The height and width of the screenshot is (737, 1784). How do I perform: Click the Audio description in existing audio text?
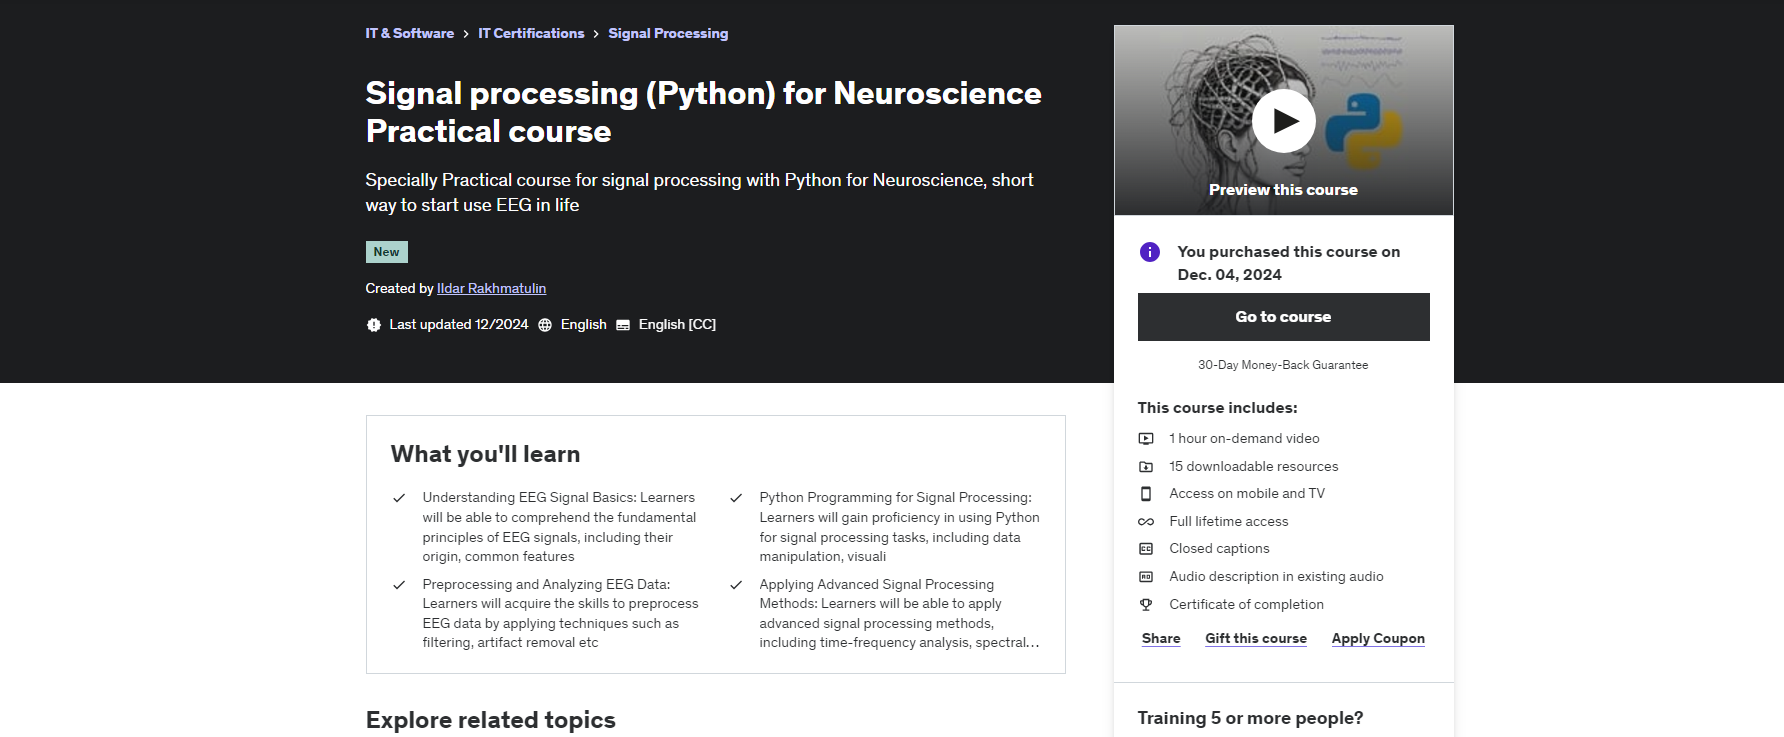(1276, 577)
